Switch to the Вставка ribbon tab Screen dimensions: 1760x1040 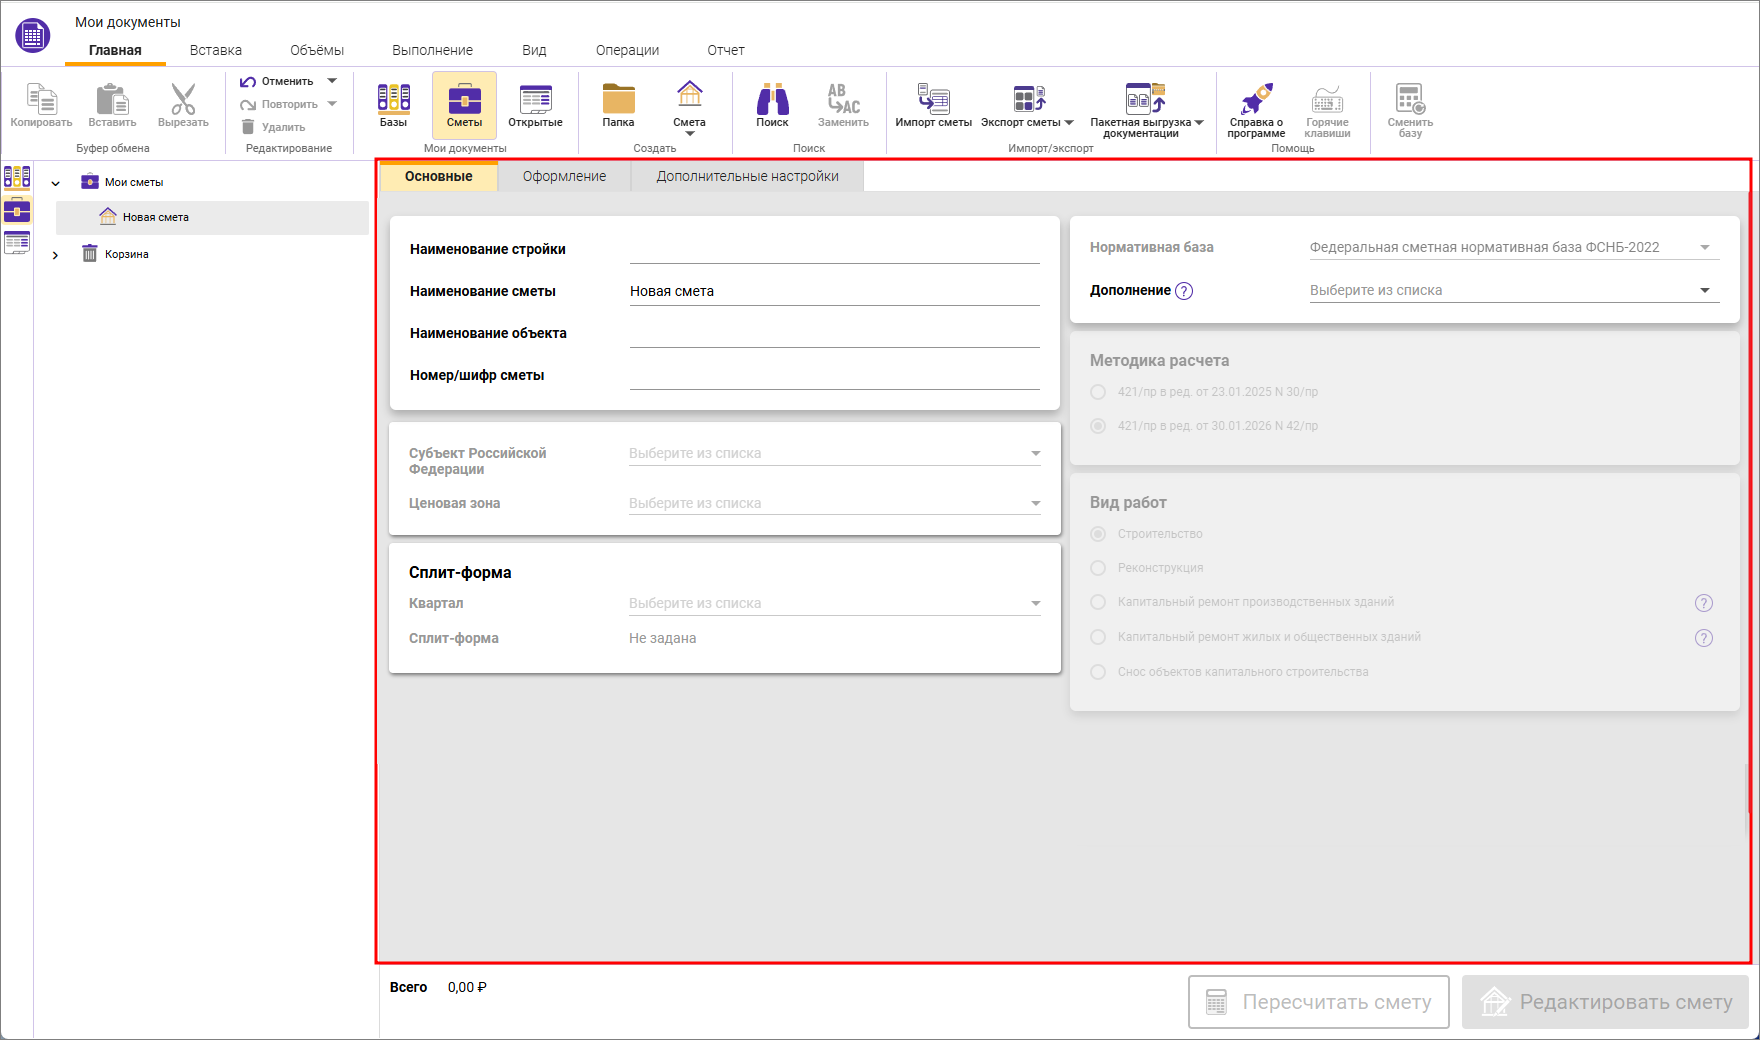pos(216,50)
